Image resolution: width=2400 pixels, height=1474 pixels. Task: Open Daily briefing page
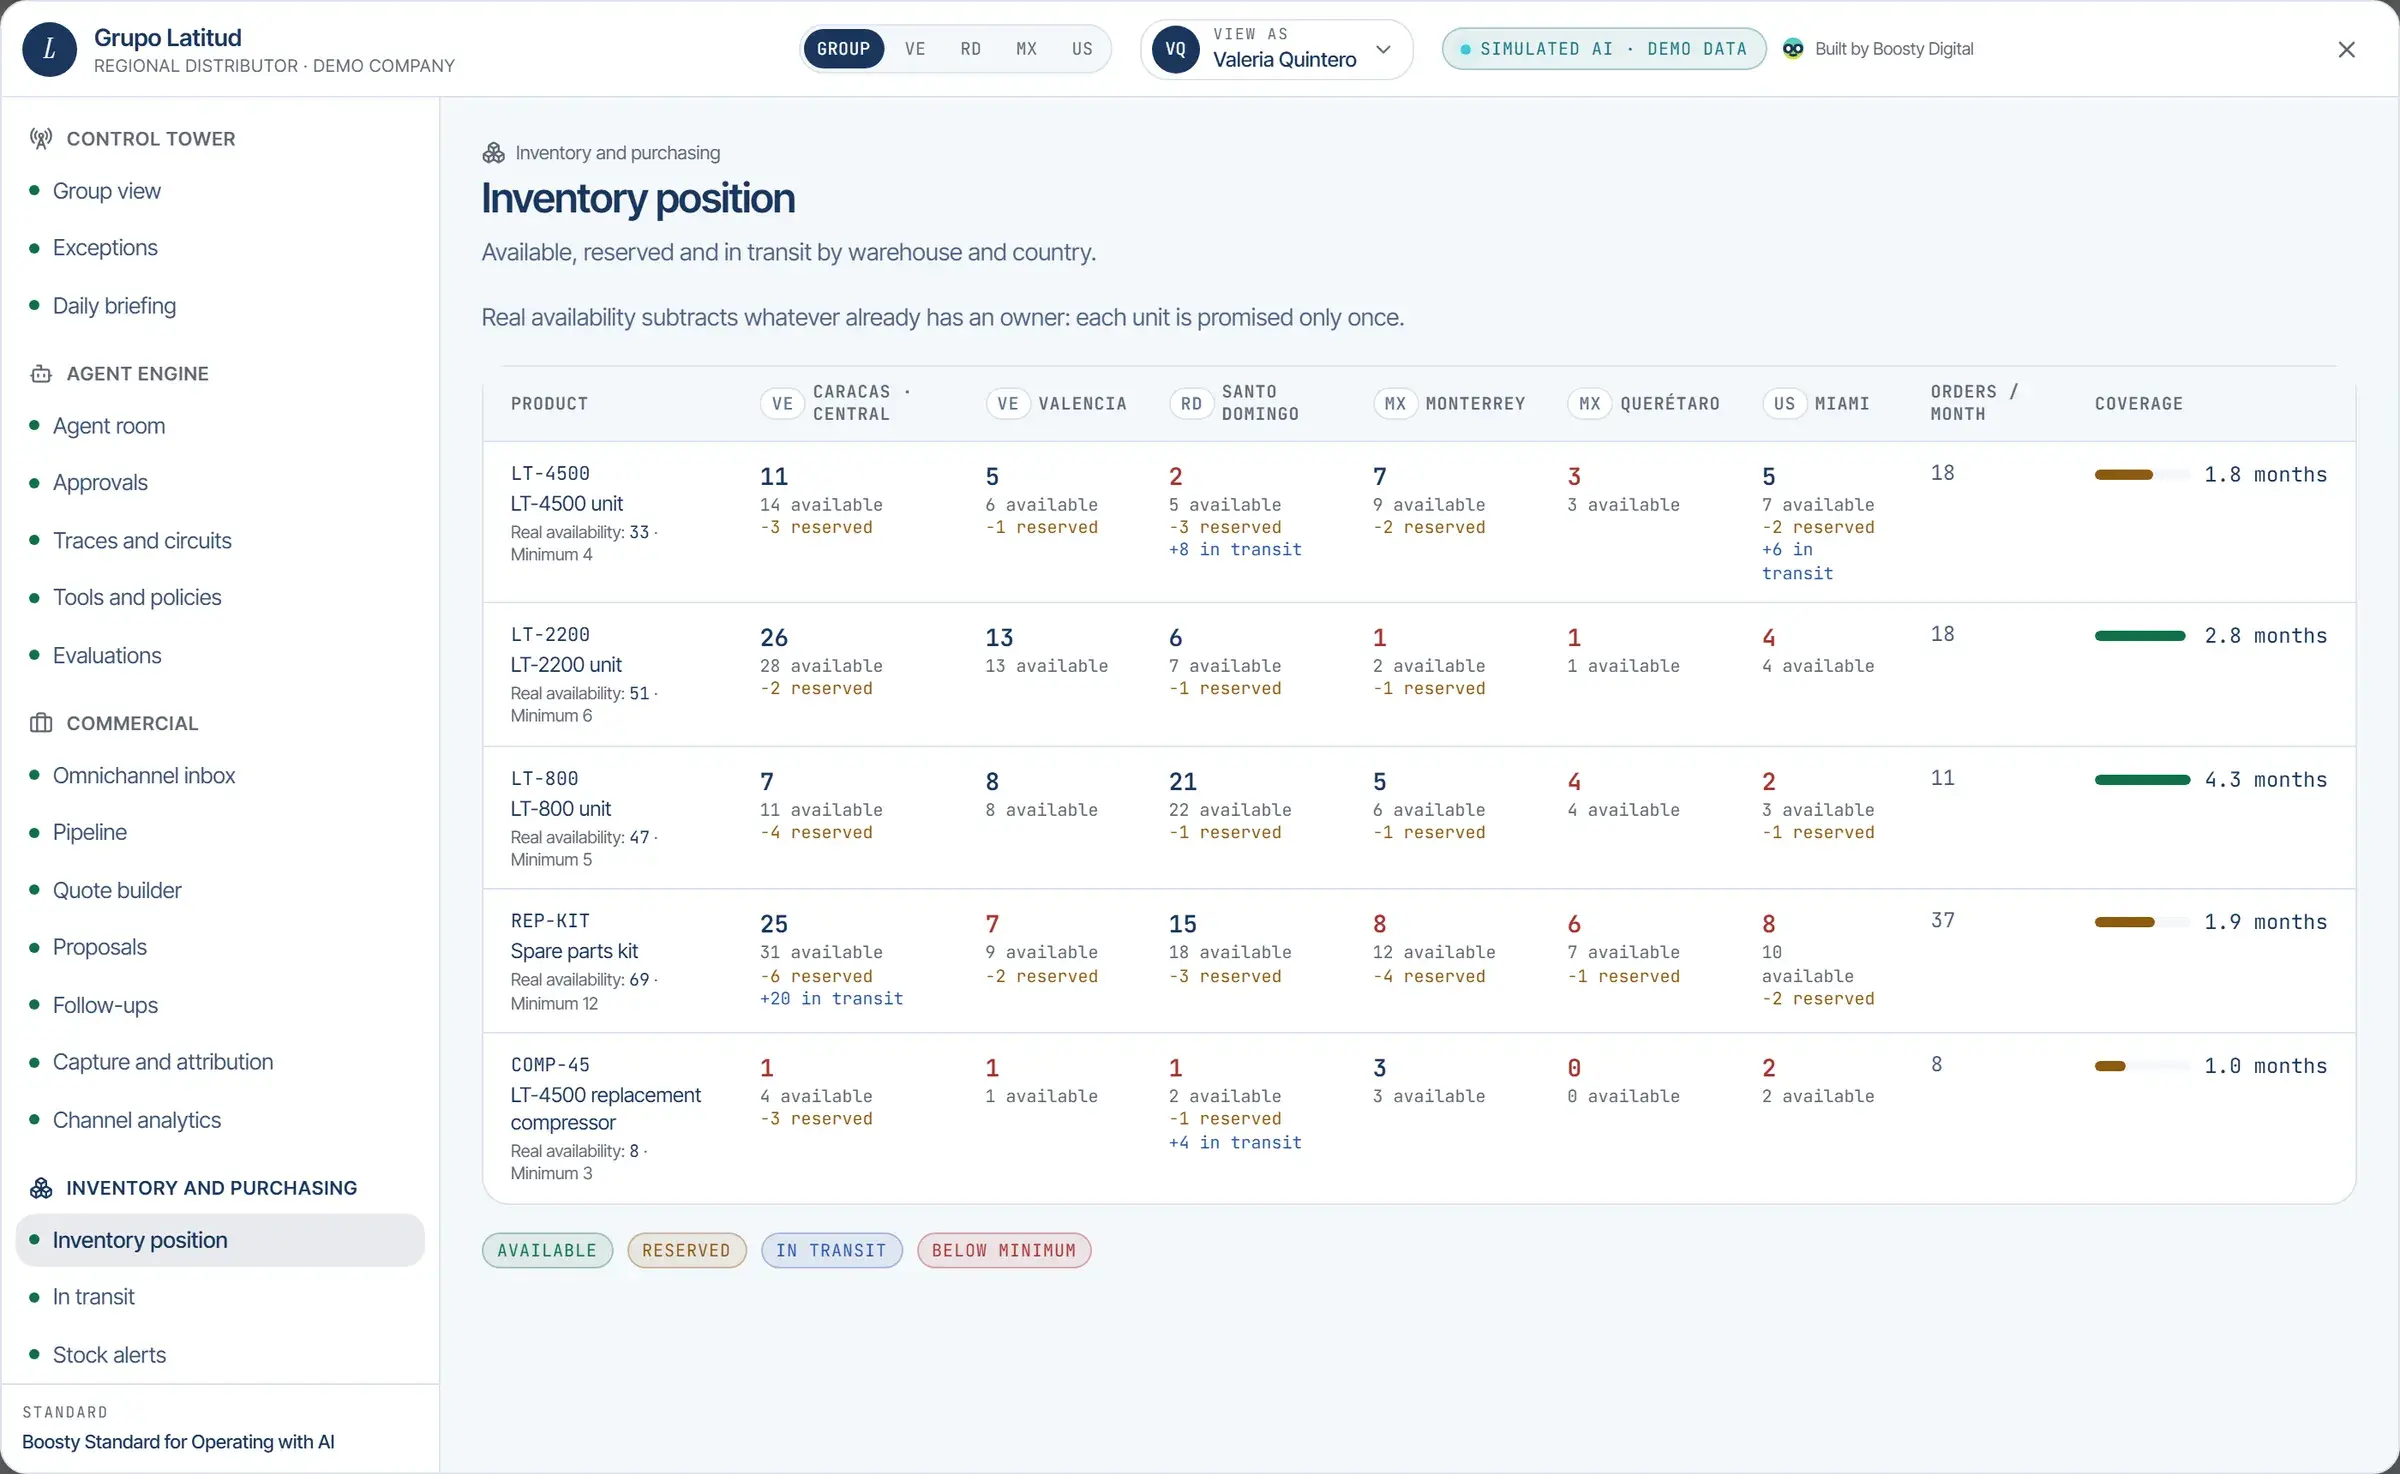(x=220, y=306)
